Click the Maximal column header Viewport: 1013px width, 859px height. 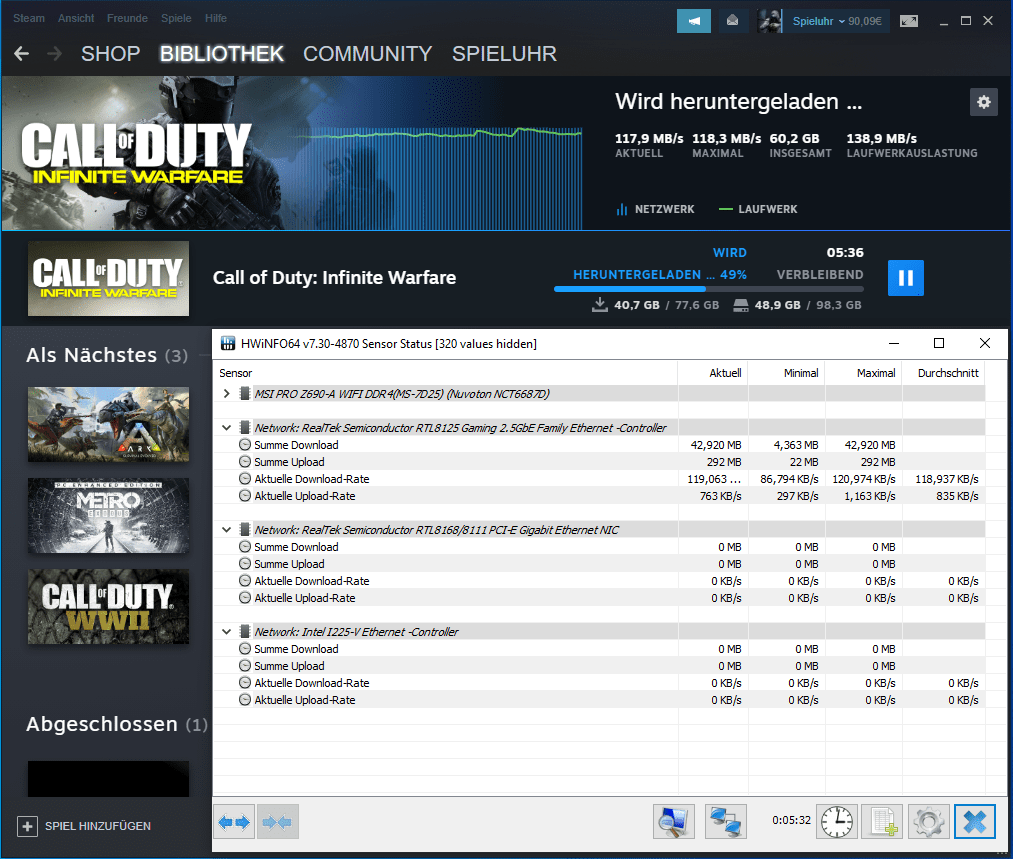[864, 373]
